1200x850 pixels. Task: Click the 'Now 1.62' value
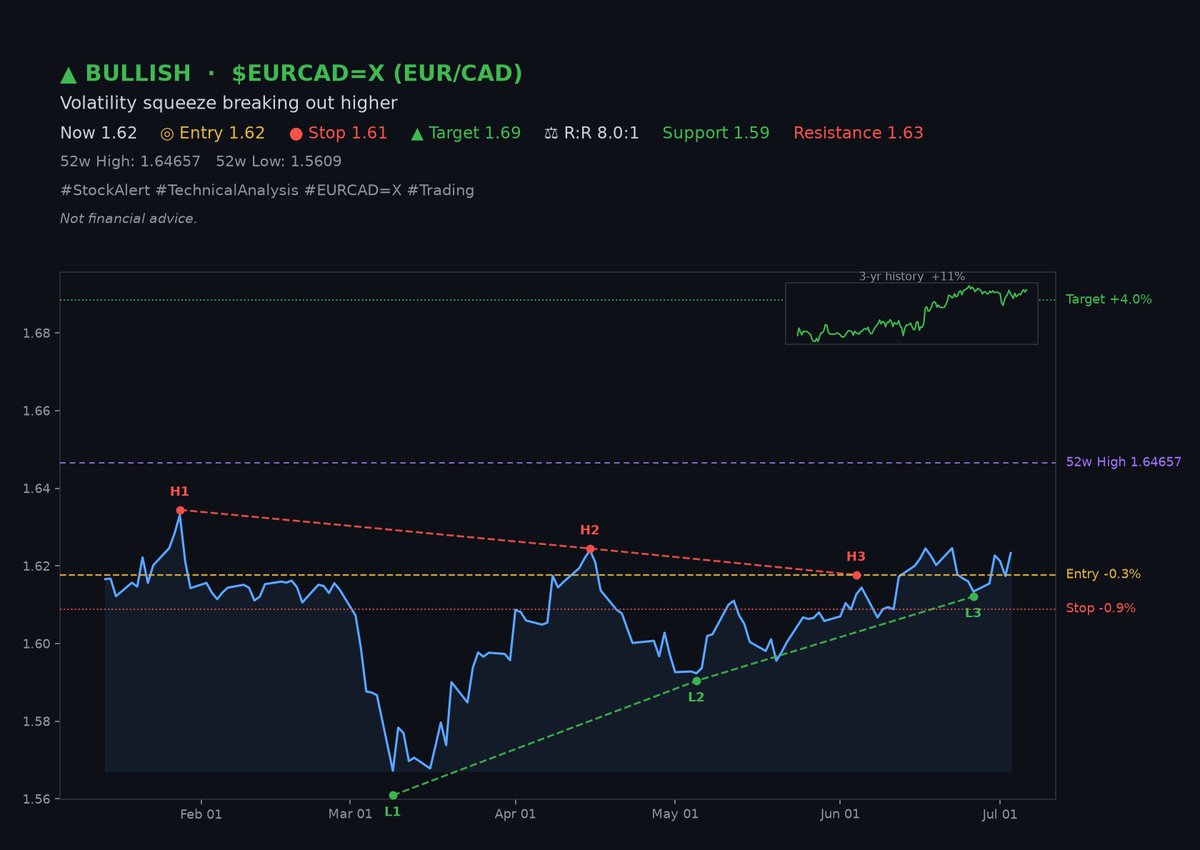pyautogui.click(x=99, y=133)
